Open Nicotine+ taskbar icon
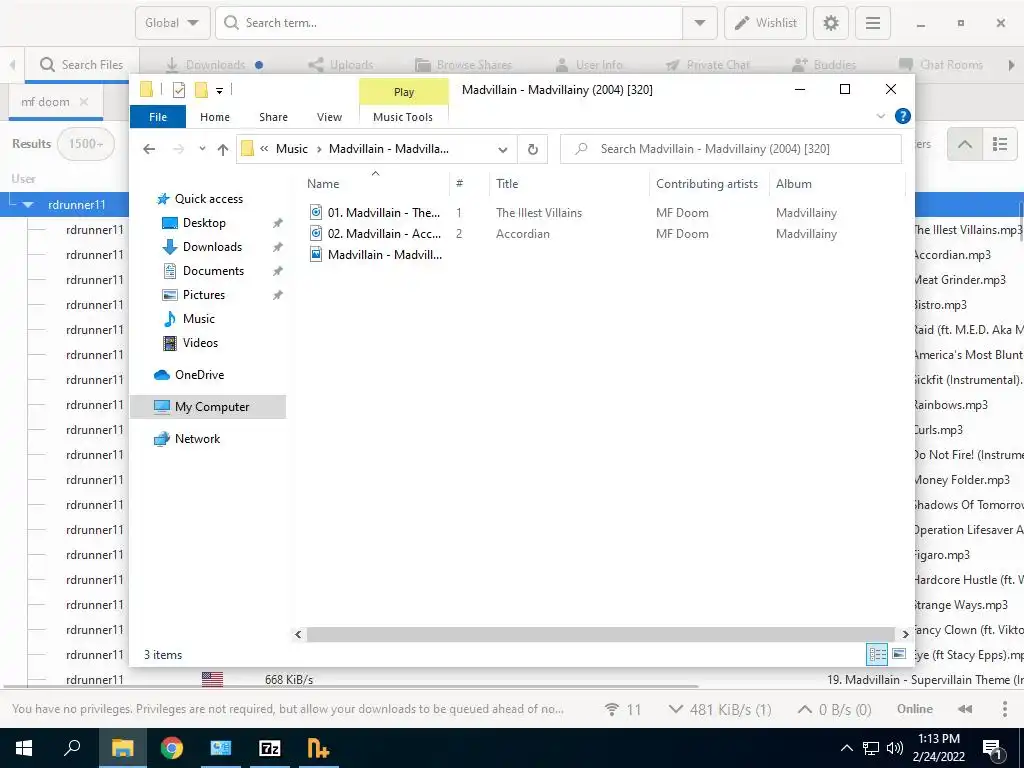Viewport: 1024px width, 768px height. (x=318, y=748)
